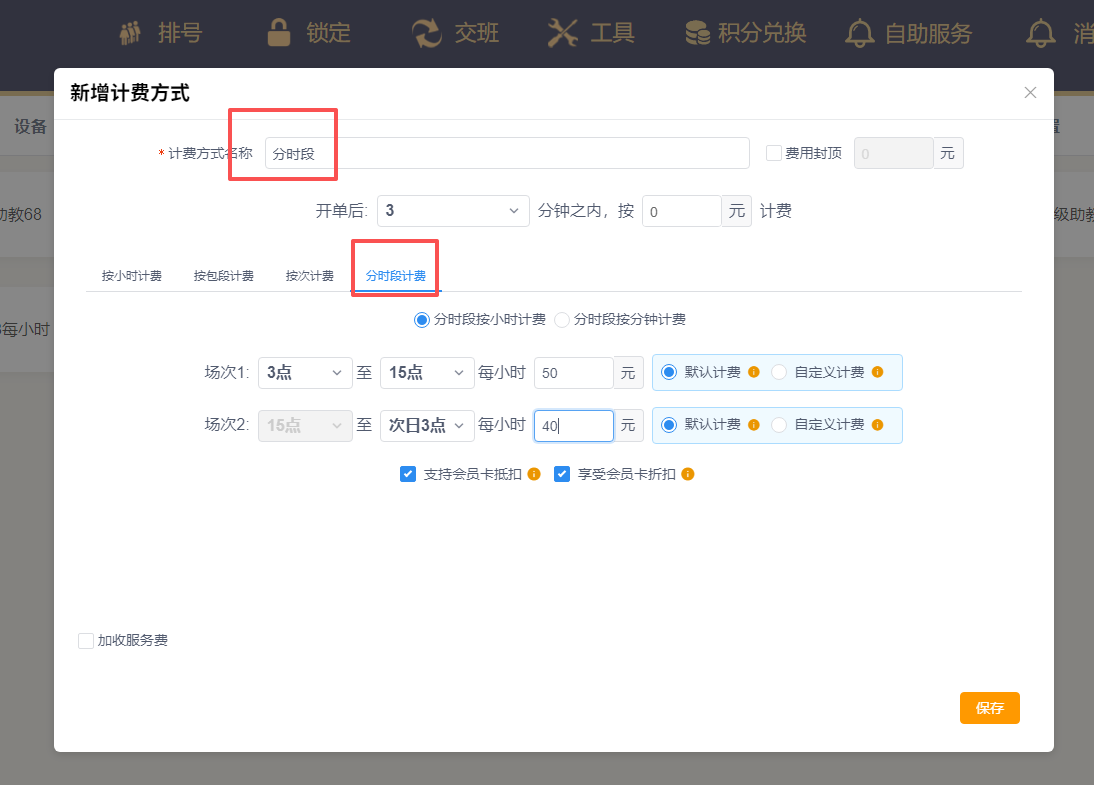Click info icon beside 享受会员卡折扣
The height and width of the screenshot is (785, 1094).
(x=688, y=474)
